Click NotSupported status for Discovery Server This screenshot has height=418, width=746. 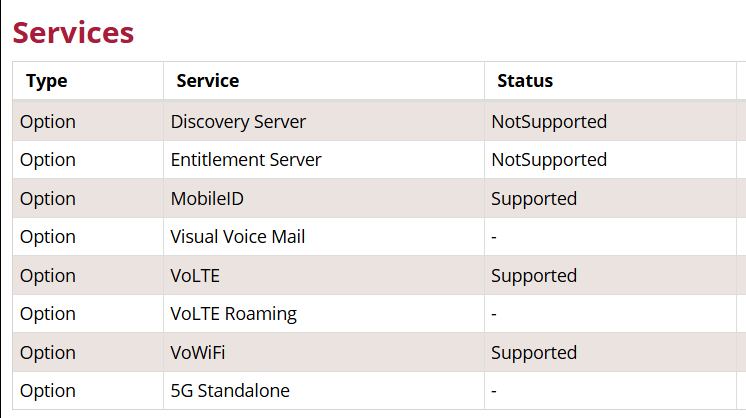(549, 122)
